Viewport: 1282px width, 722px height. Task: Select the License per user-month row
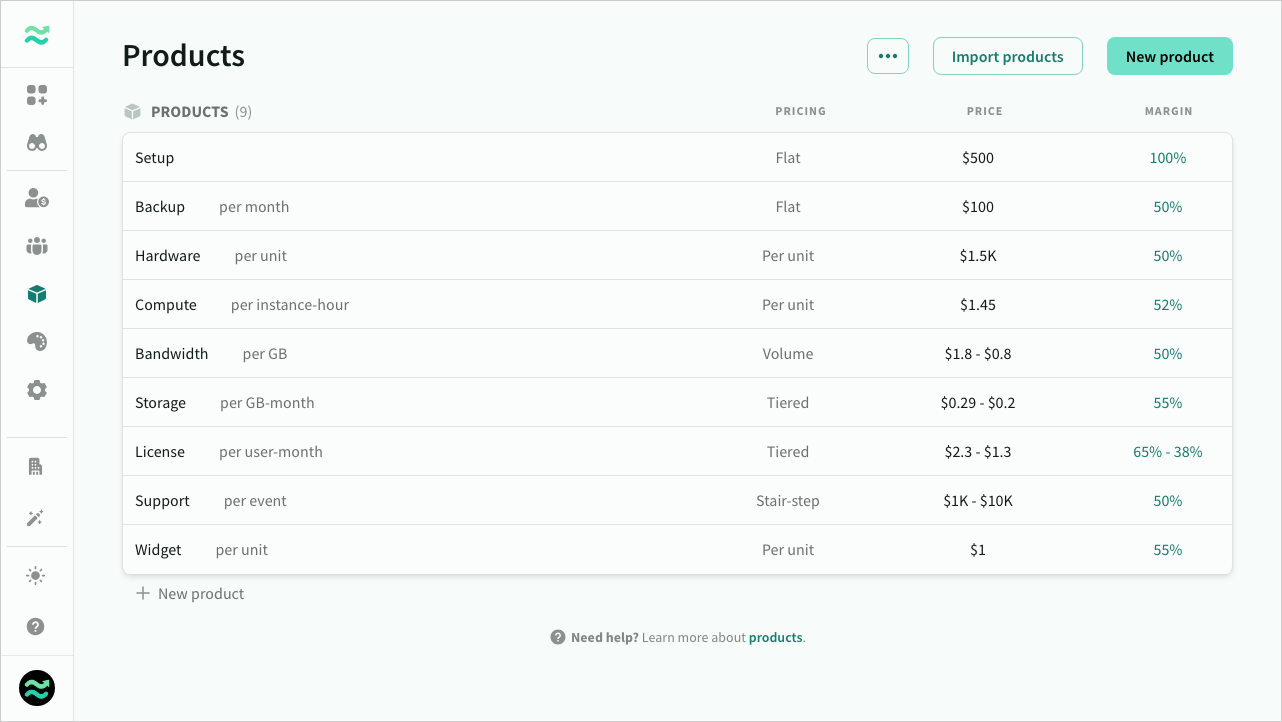pos(229,452)
